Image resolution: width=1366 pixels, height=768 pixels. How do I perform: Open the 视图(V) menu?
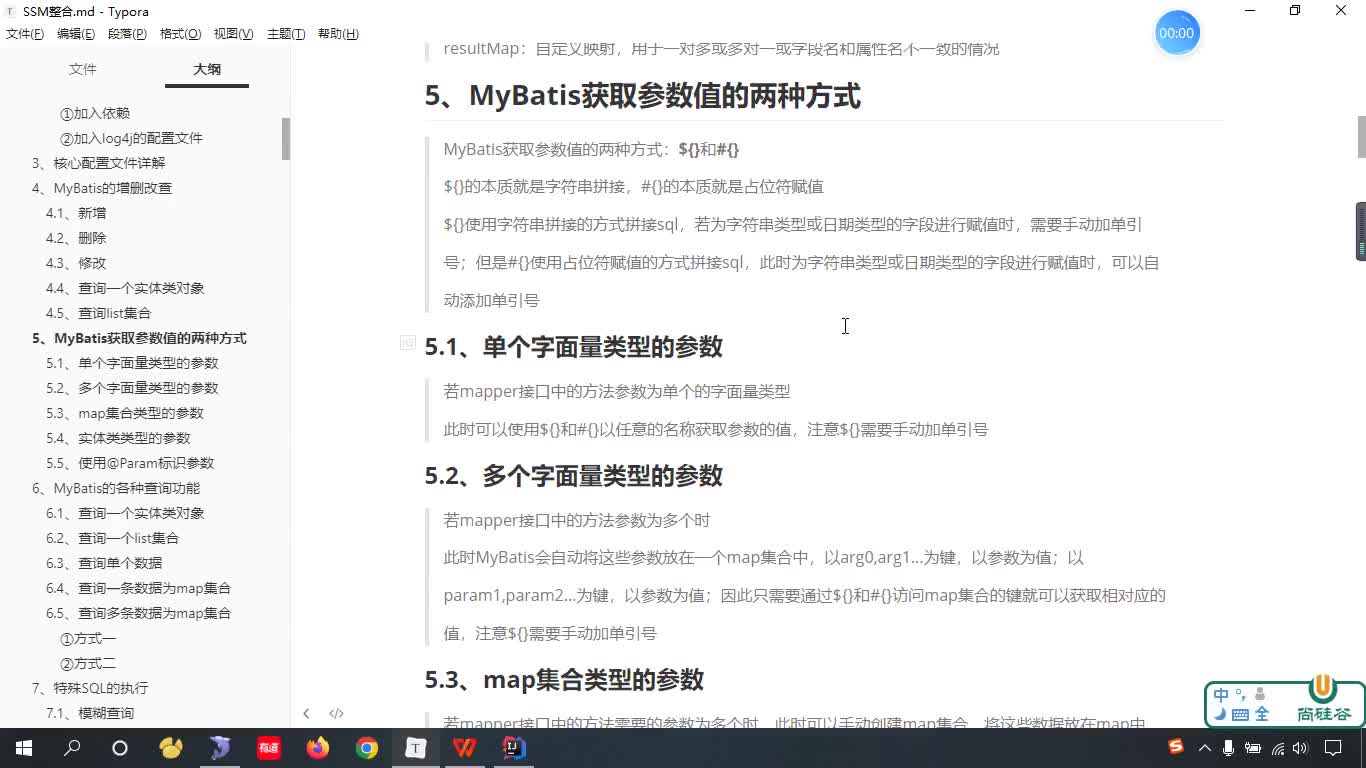point(233,34)
